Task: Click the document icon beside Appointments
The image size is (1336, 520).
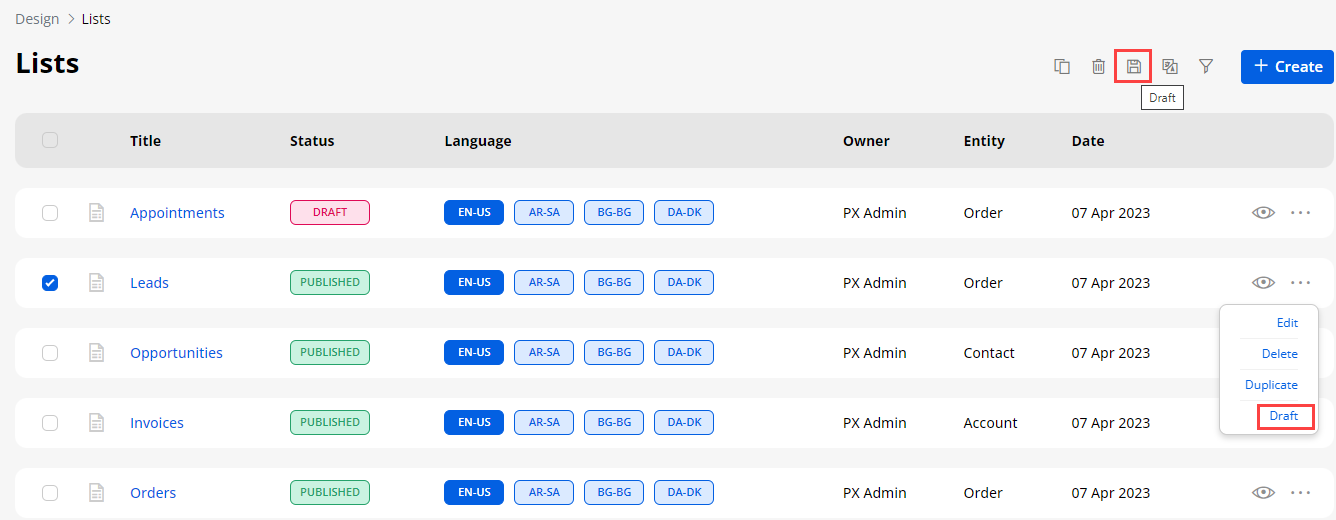Action: [x=97, y=213]
